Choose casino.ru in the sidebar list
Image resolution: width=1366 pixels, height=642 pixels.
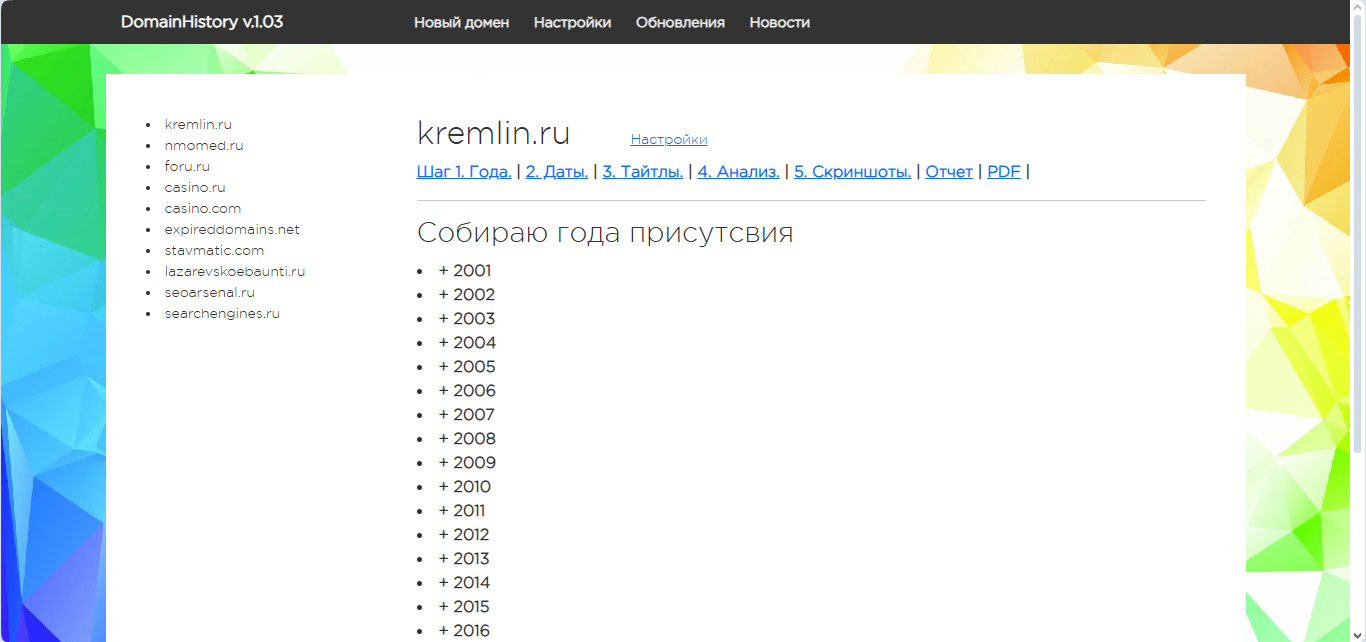click(195, 188)
